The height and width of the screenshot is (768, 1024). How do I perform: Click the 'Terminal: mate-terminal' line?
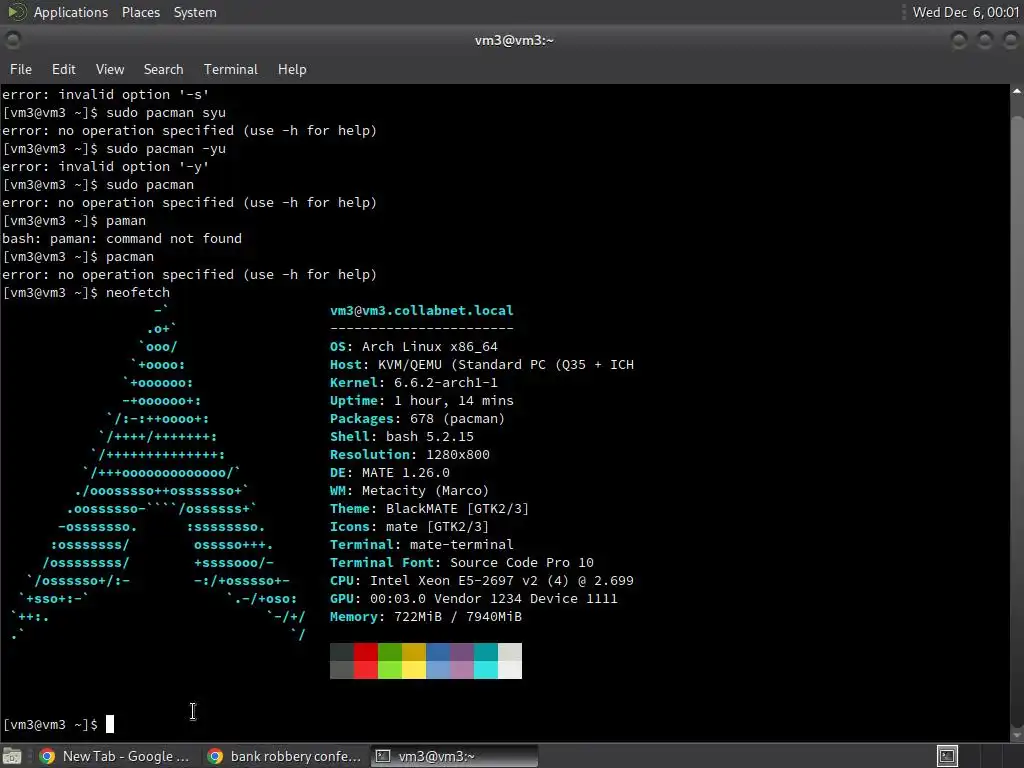coord(422,545)
